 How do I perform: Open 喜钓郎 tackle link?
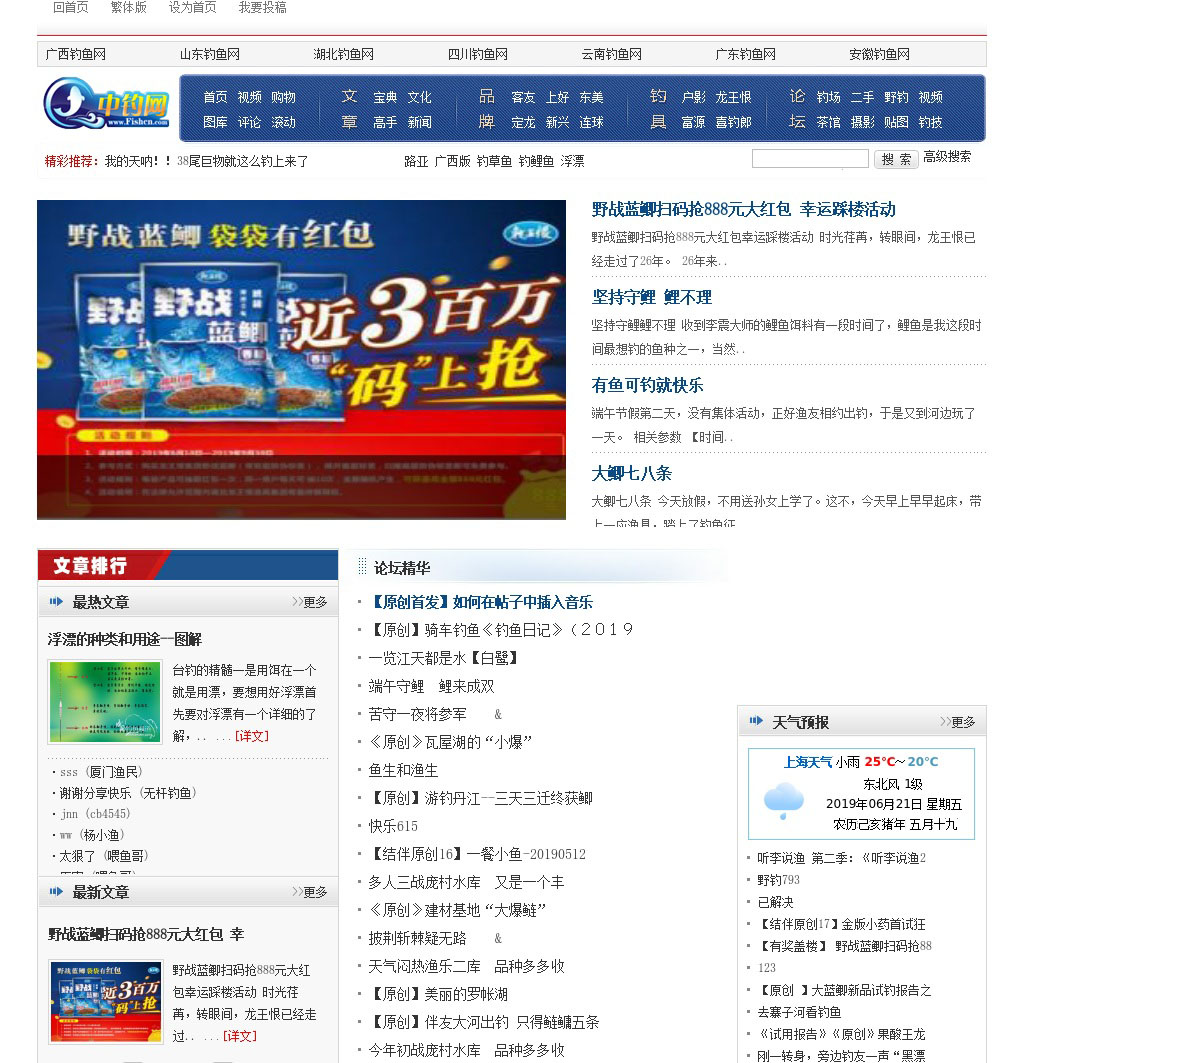point(733,122)
